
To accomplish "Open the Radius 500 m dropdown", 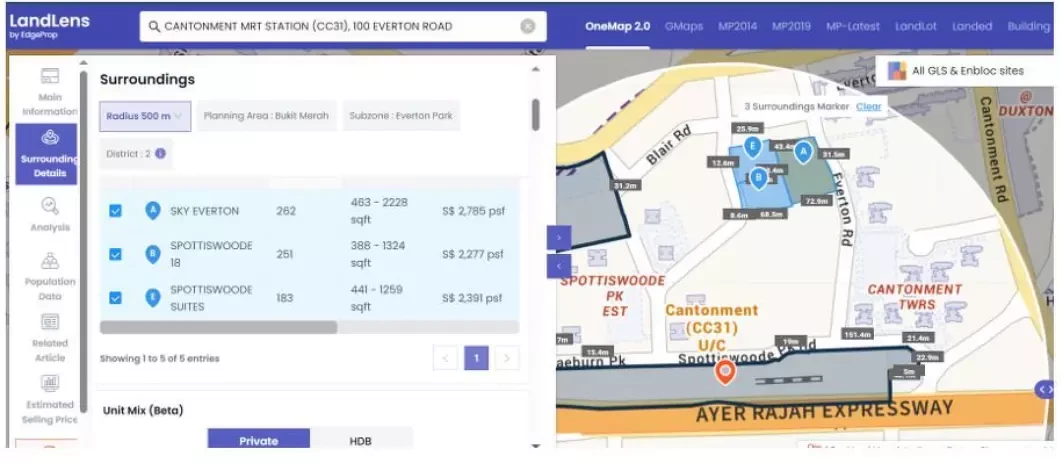I will (x=145, y=116).
